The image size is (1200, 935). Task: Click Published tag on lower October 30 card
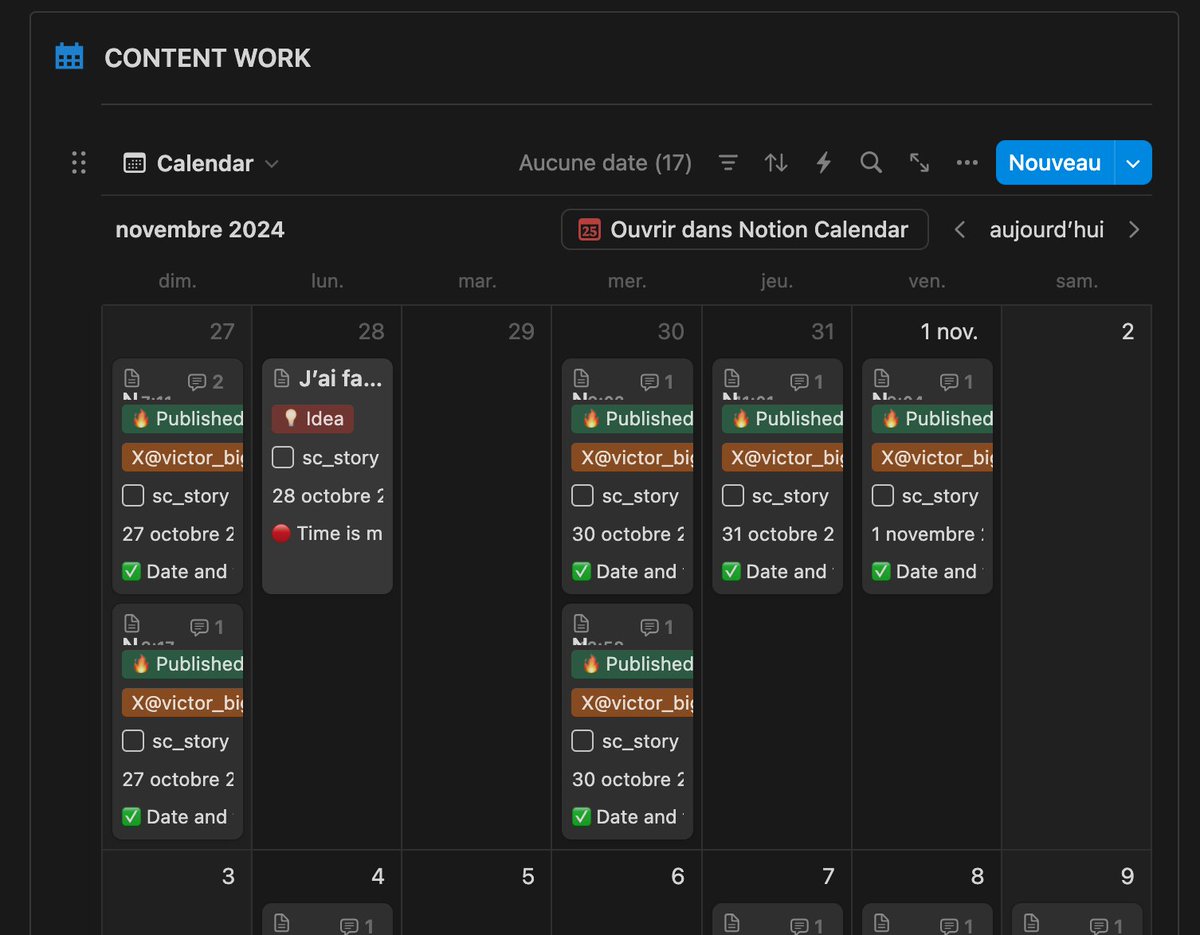(x=632, y=664)
